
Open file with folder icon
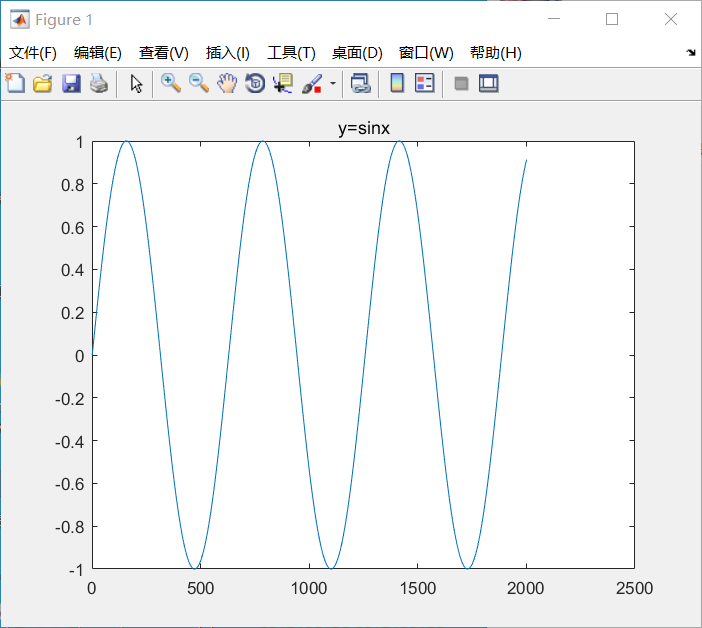tap(43, 83)
